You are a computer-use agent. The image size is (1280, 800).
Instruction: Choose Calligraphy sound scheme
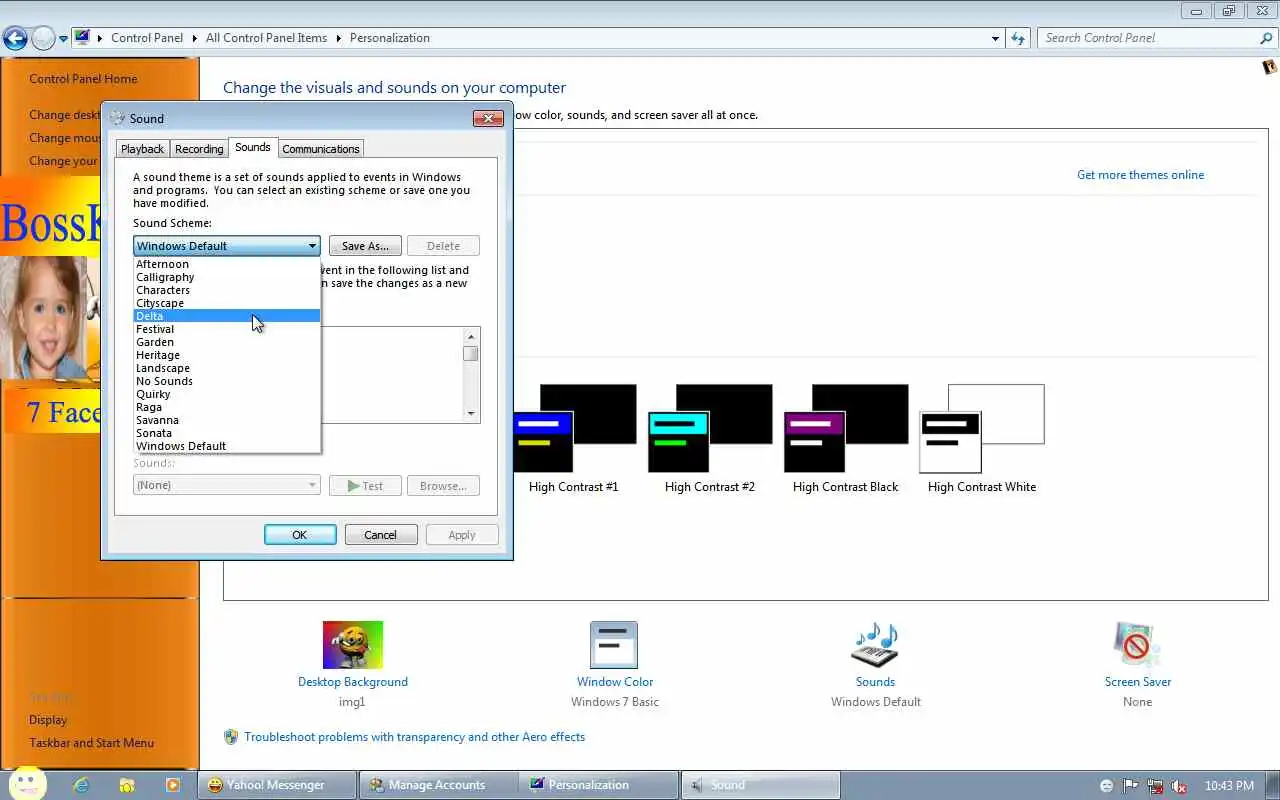tap(227, 277)
